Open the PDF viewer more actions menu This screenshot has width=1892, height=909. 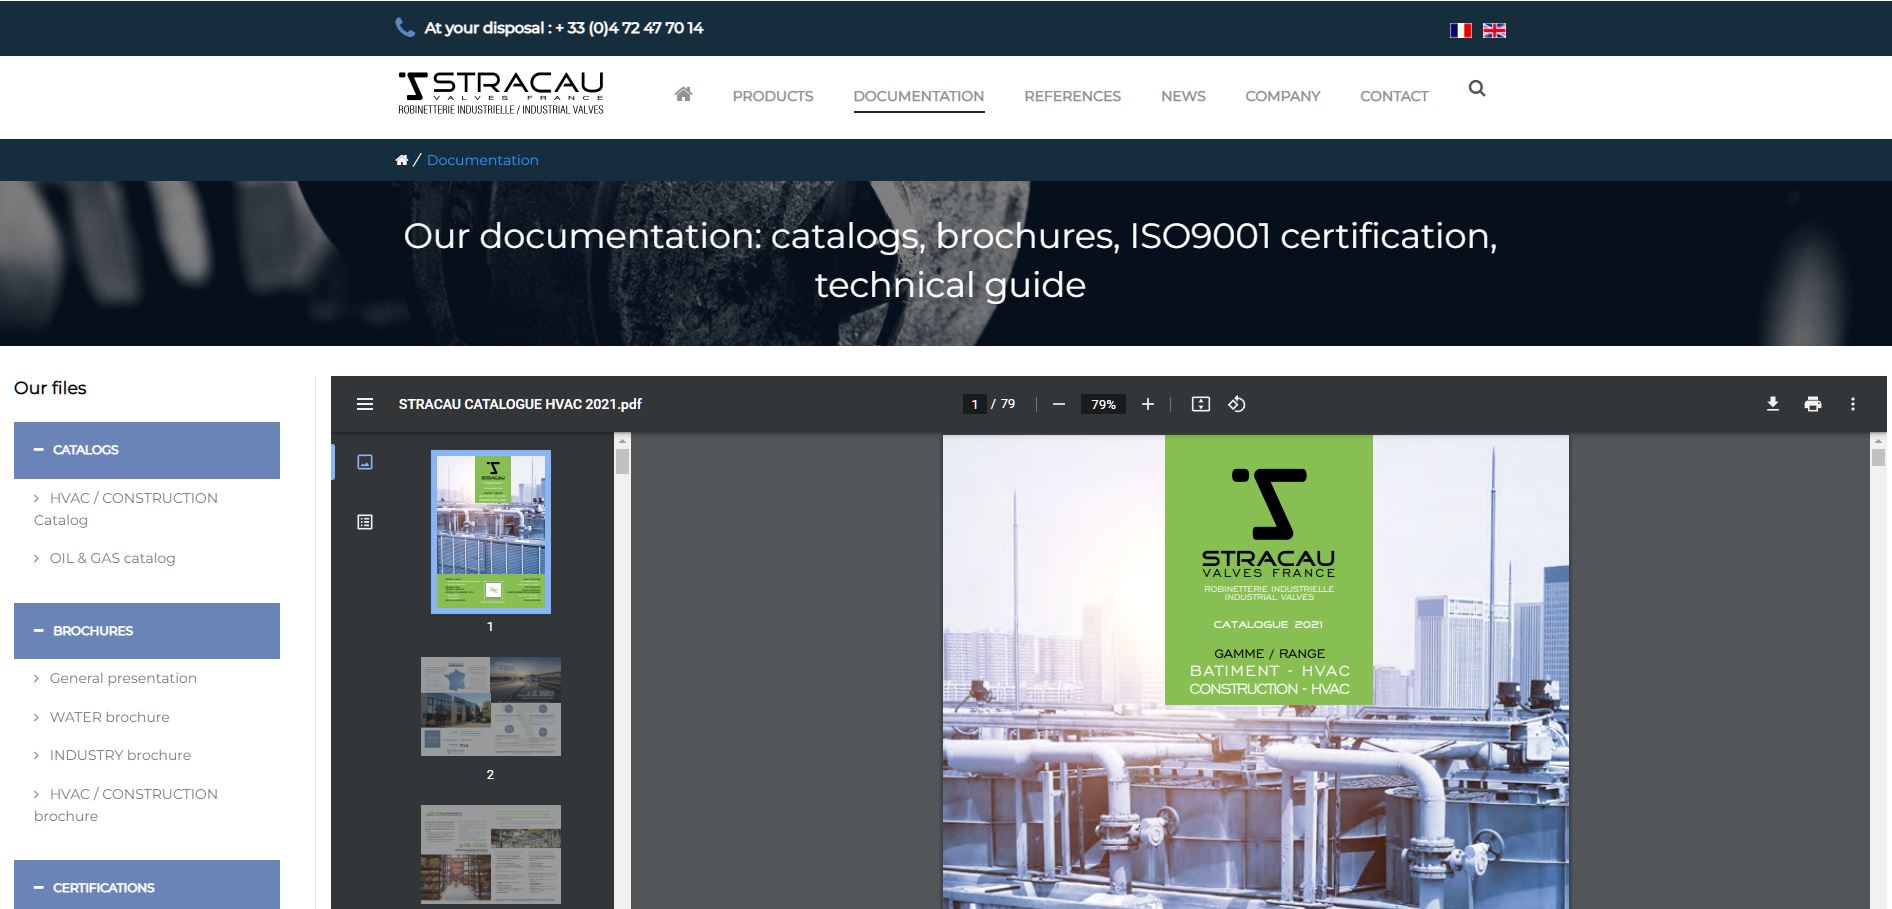[x=1853, y=404]
